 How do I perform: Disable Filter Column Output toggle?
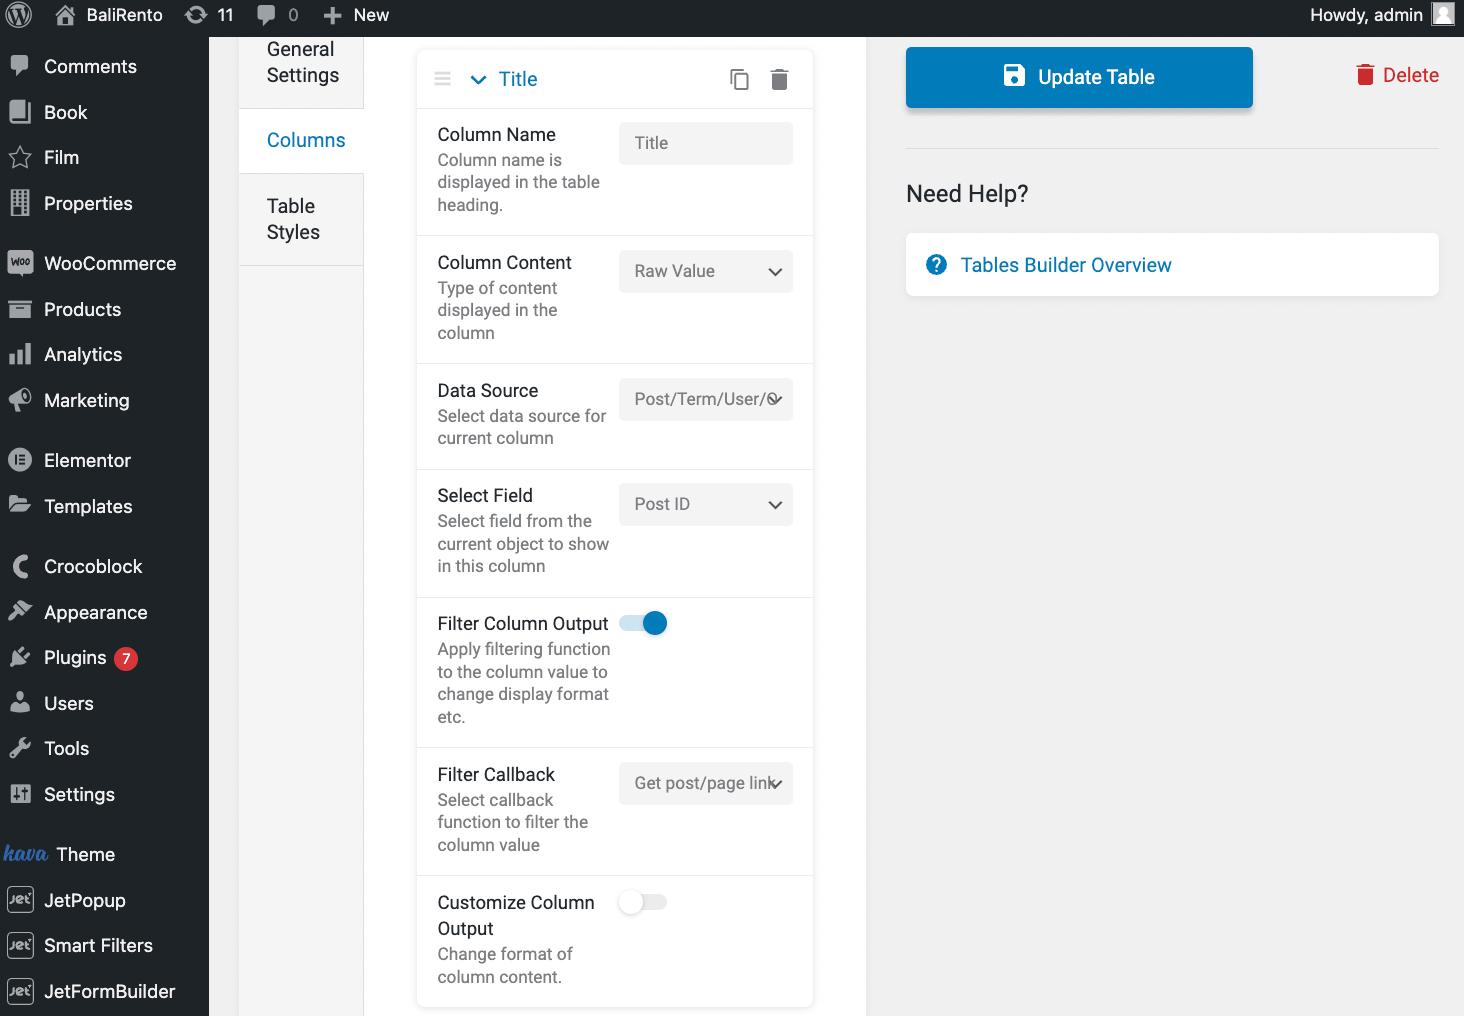pyautogui.click(x=643, y=623)
